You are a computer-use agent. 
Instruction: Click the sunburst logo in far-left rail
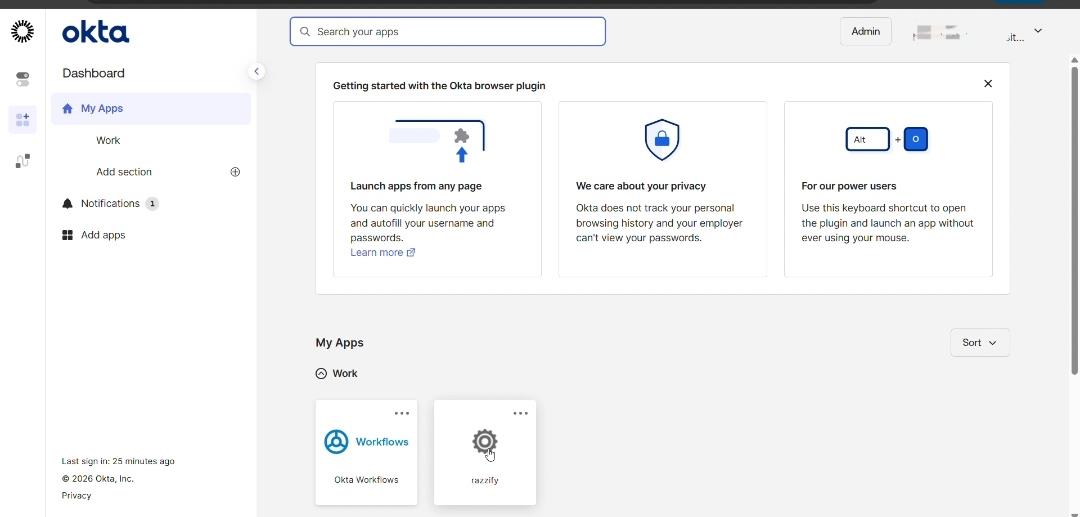click(22, 31)
